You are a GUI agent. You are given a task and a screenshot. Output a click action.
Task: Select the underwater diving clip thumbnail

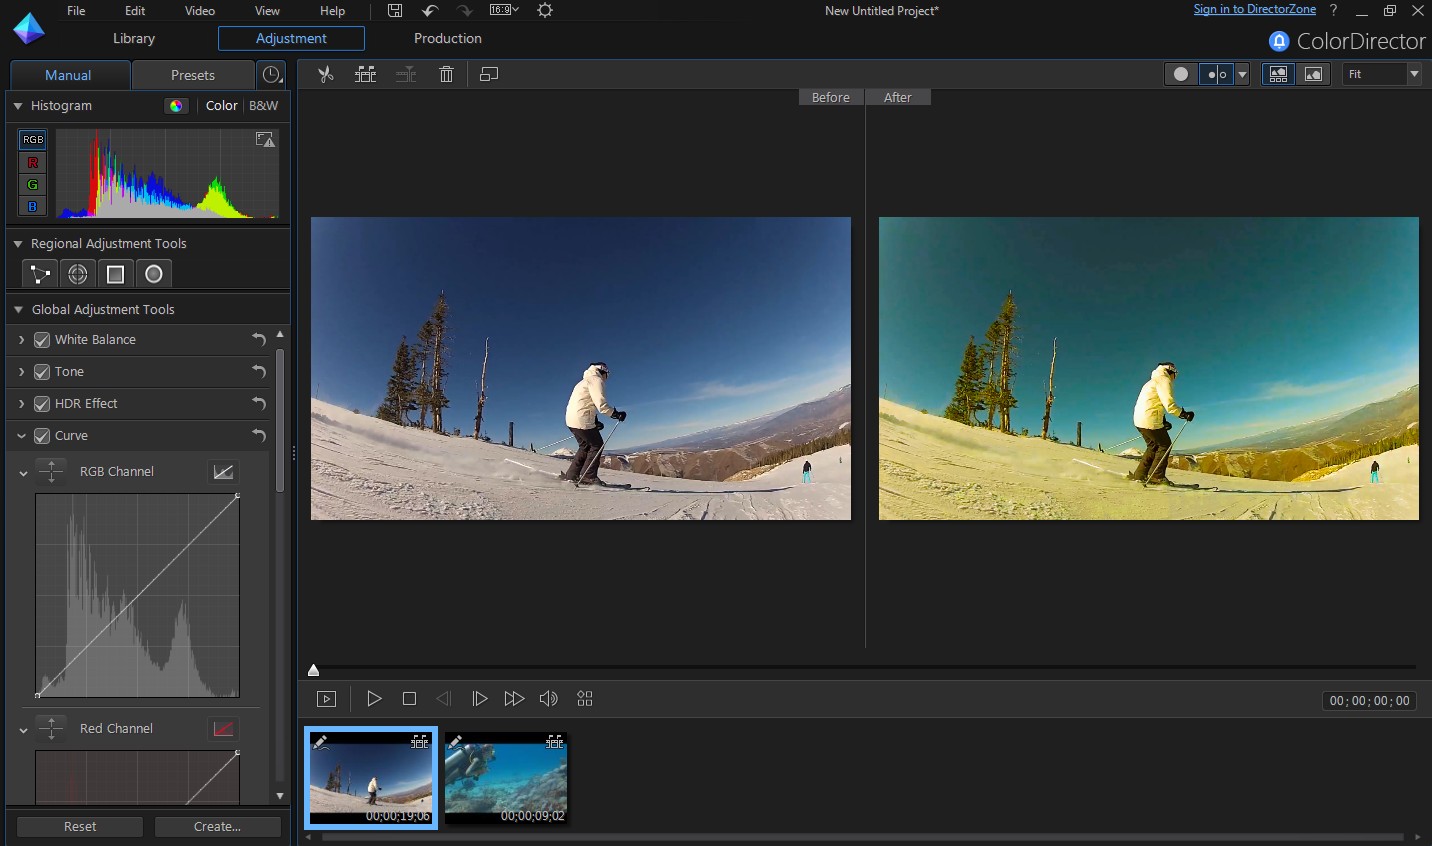point(505,779)
